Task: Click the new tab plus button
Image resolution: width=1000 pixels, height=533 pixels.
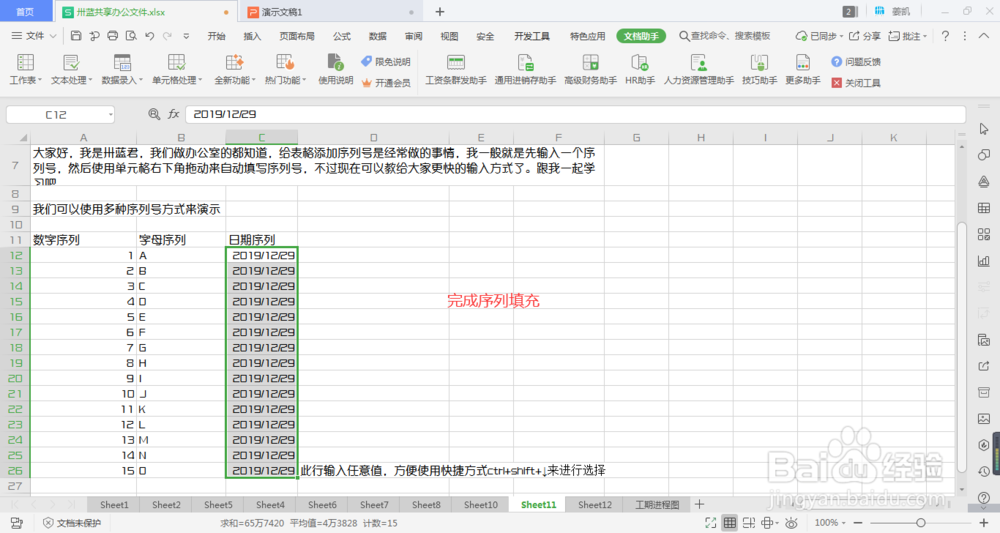Action: click(x=439, y=11)
